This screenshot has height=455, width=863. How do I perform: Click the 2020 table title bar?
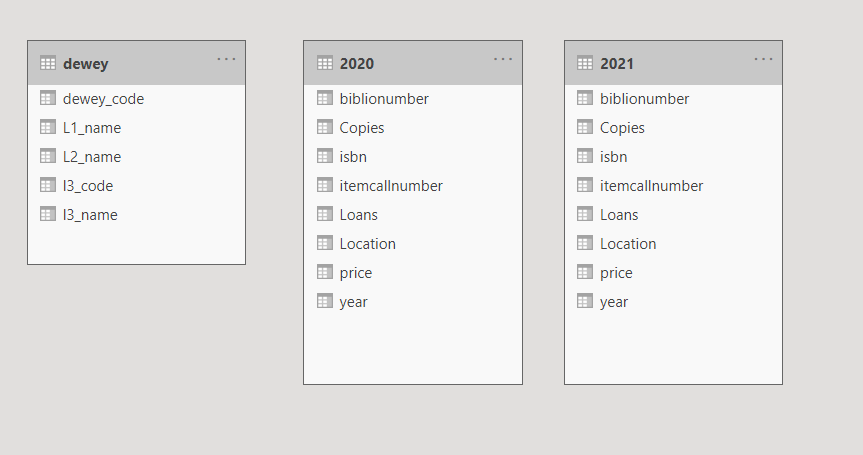(420, 63)
